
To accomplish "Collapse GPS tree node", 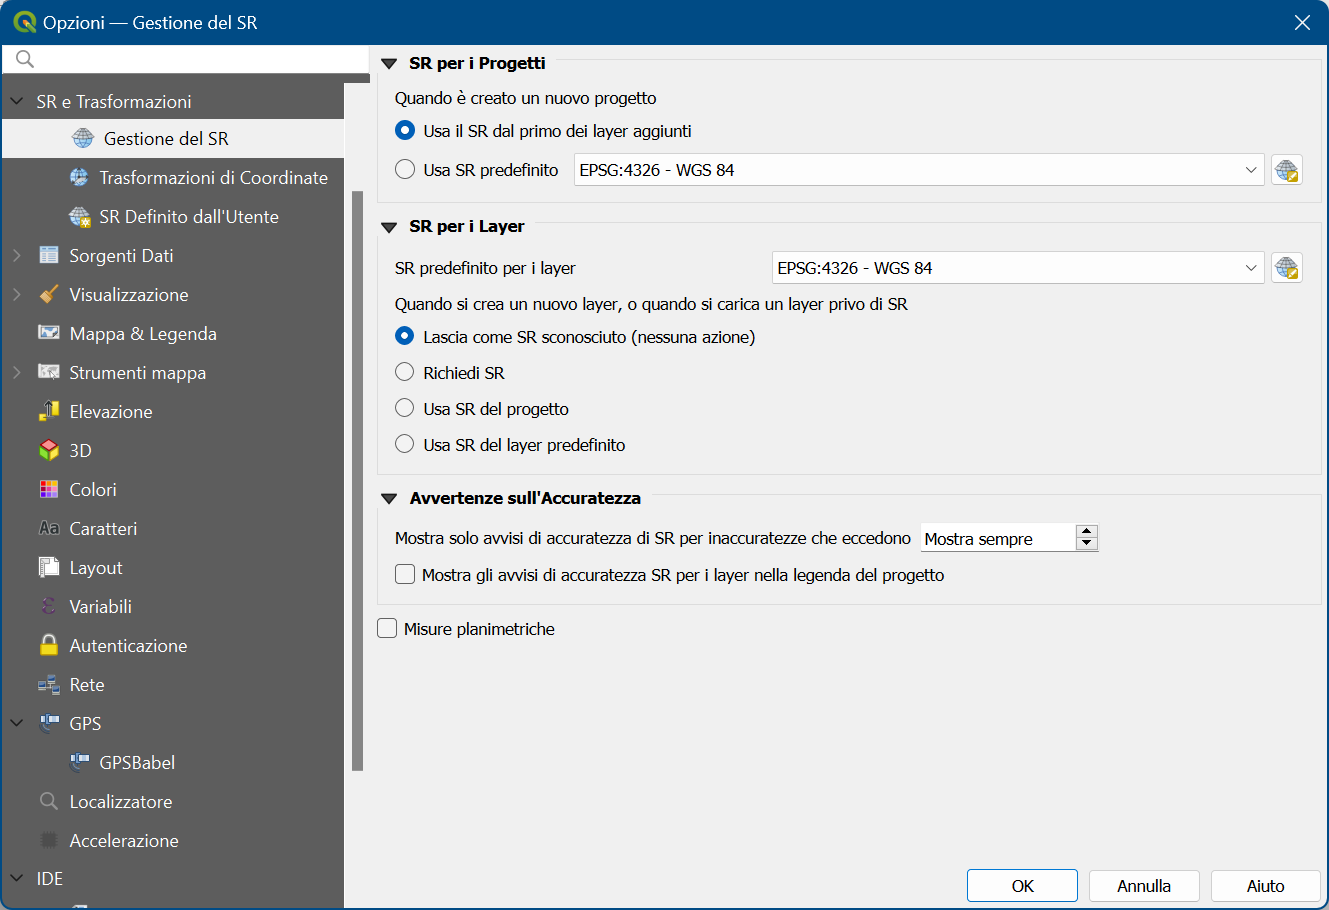I will [17, 723].
